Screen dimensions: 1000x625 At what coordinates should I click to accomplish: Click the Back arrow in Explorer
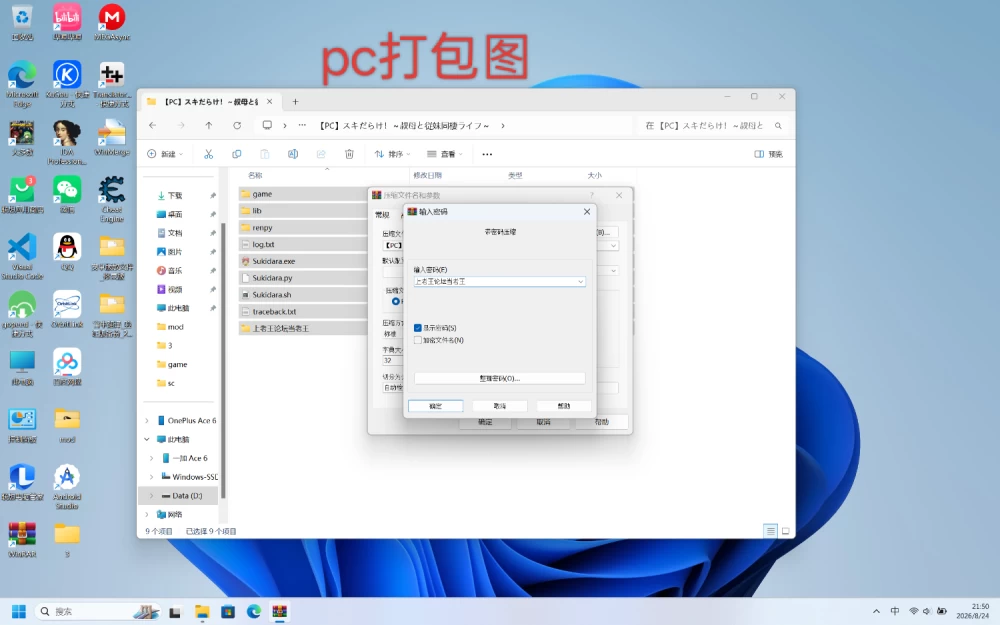[x=152, y=126]
